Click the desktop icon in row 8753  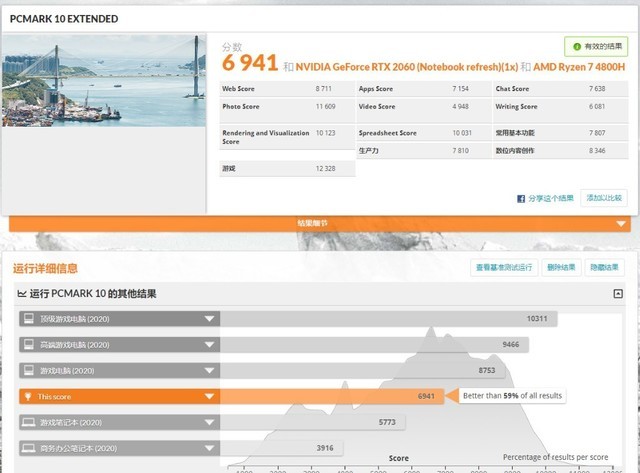pyautogui.click(x=29, y=370)
